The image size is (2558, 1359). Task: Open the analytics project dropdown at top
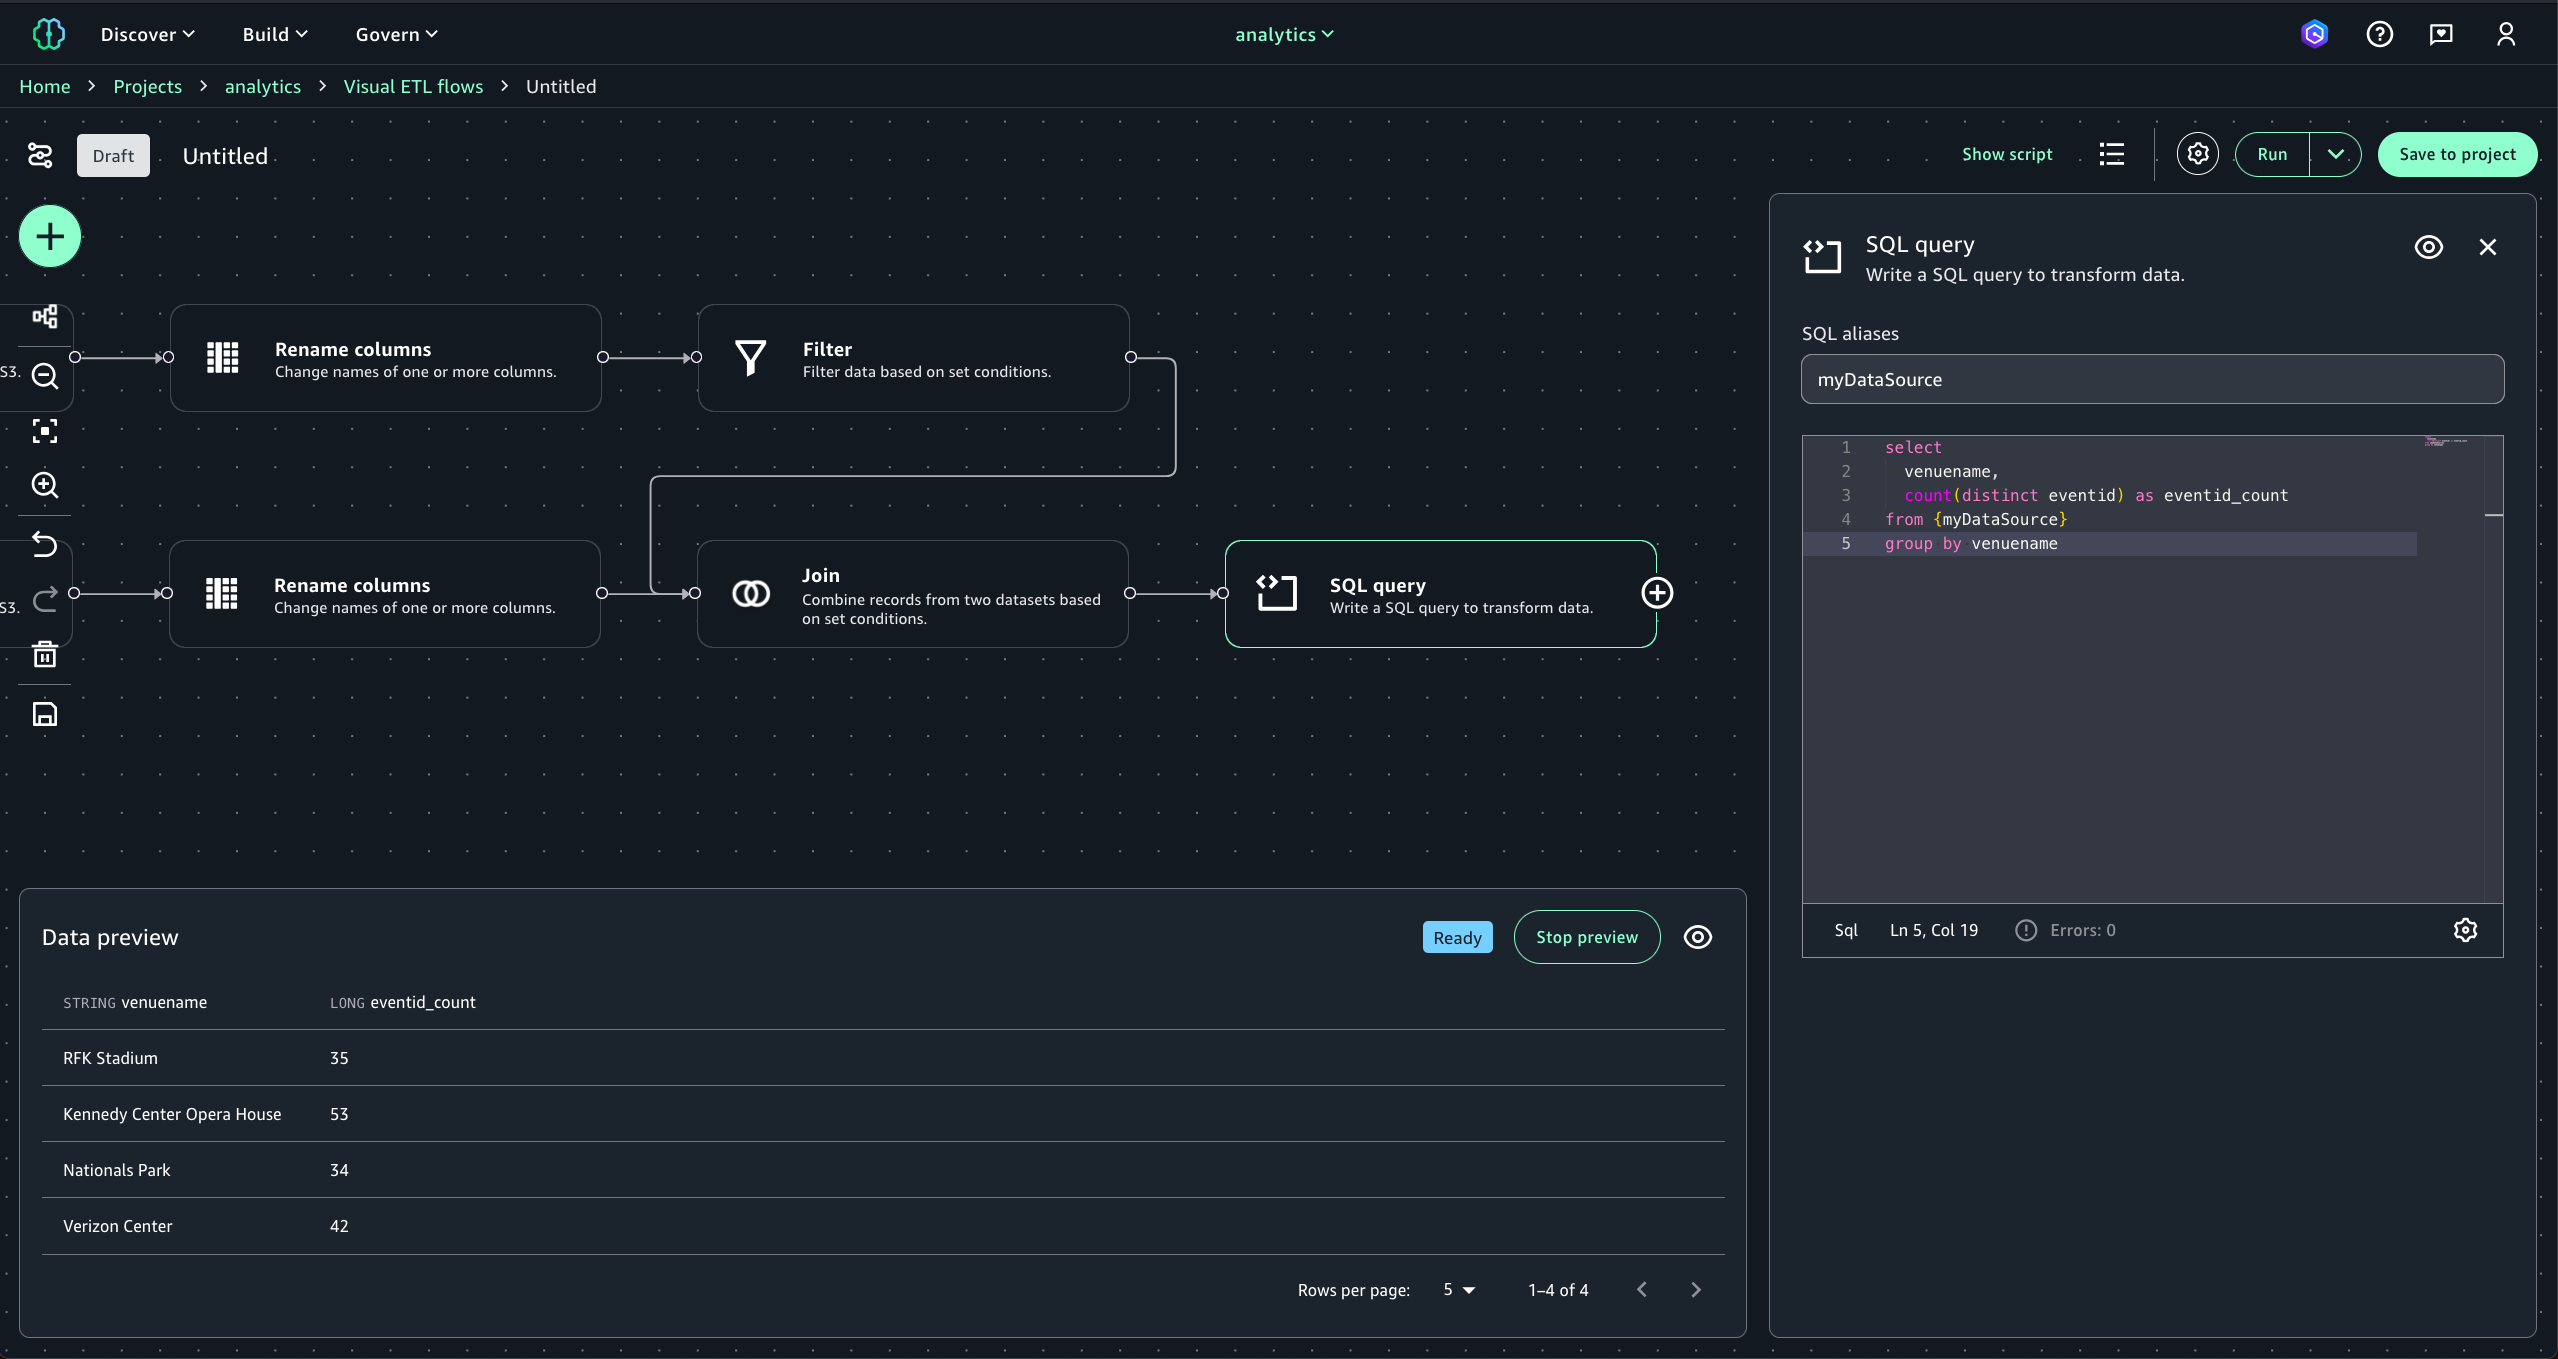click(x=1284, y=34)
